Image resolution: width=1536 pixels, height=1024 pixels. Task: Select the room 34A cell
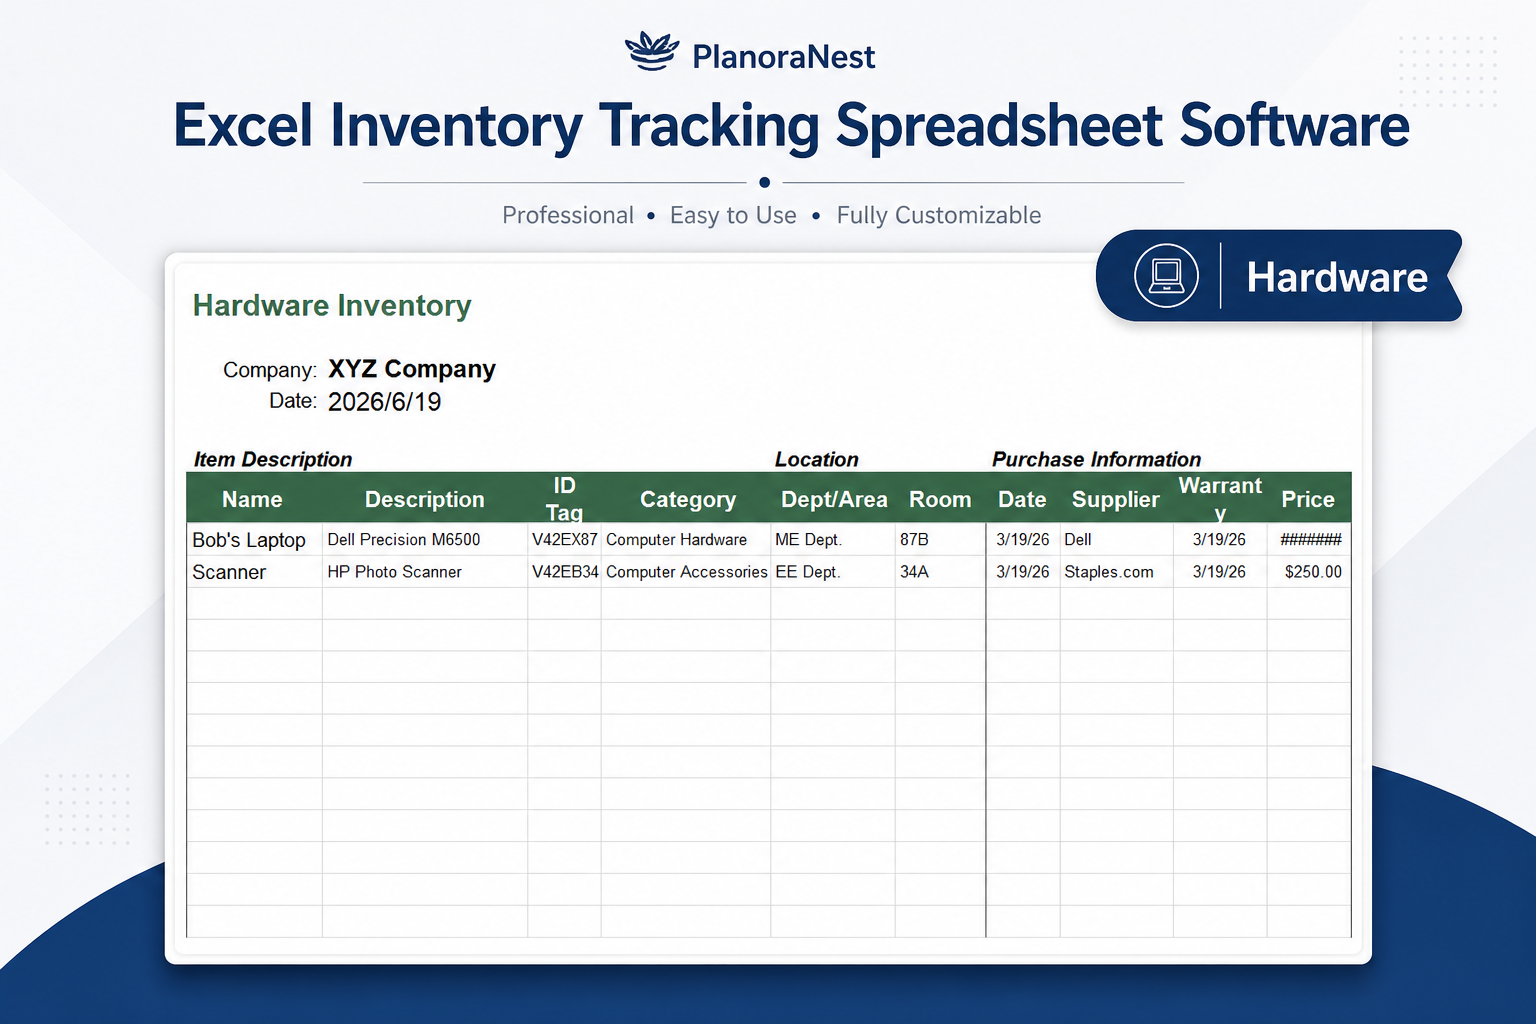click(940, 572)
